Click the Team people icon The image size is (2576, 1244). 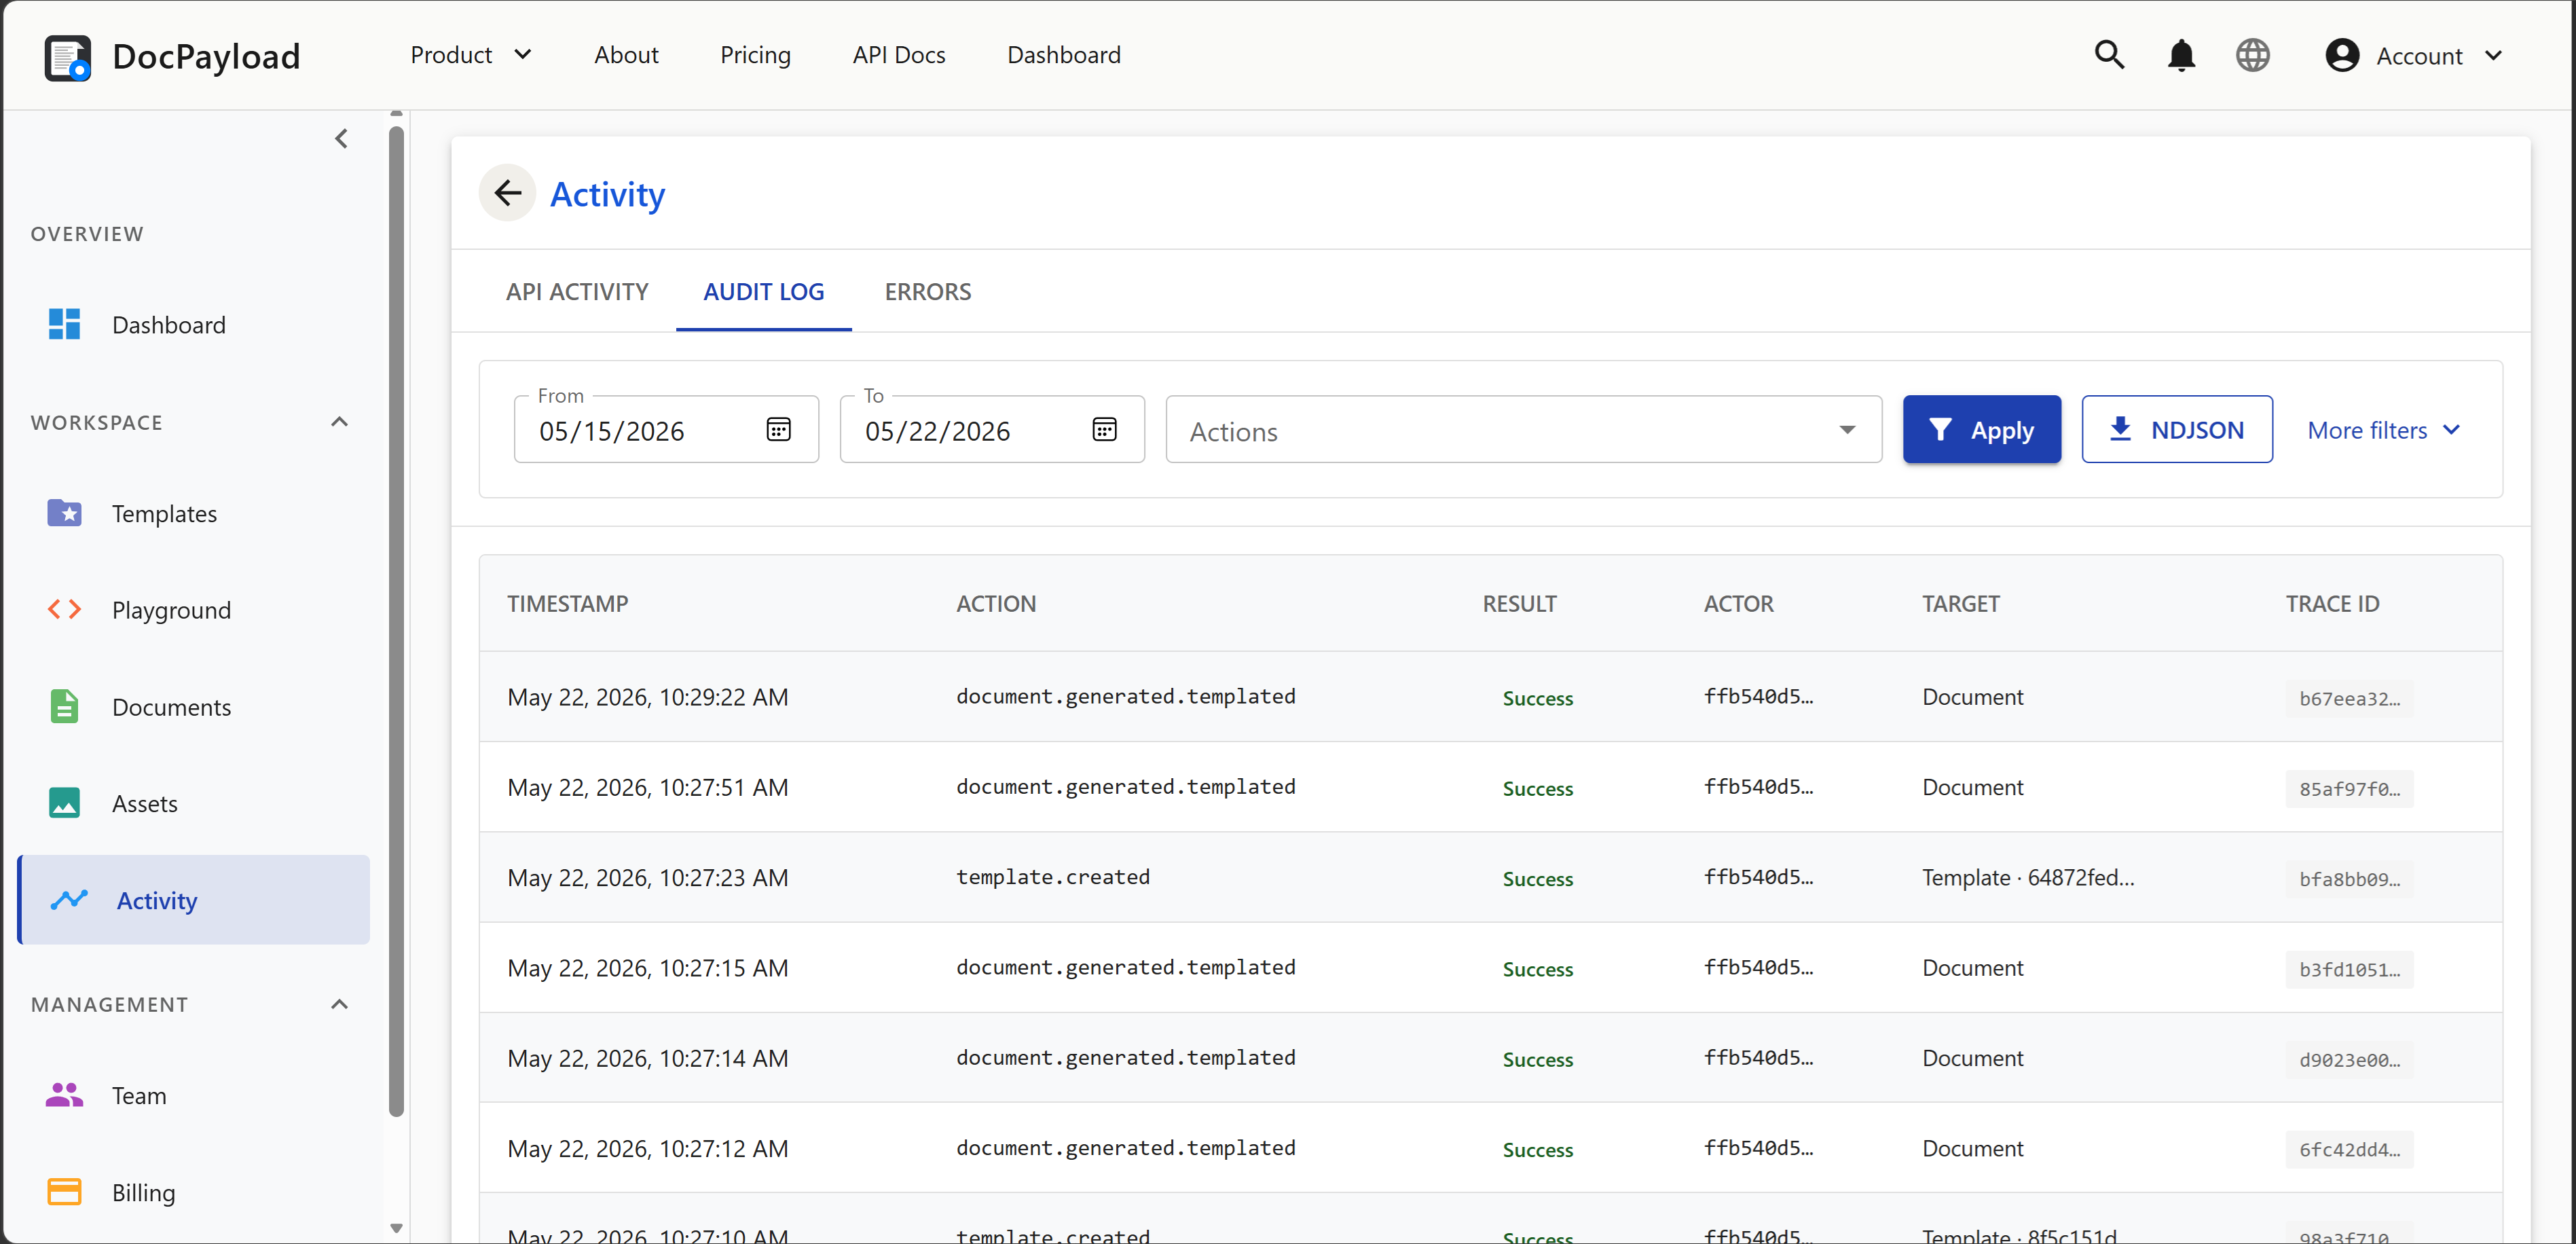(65, 1095)
